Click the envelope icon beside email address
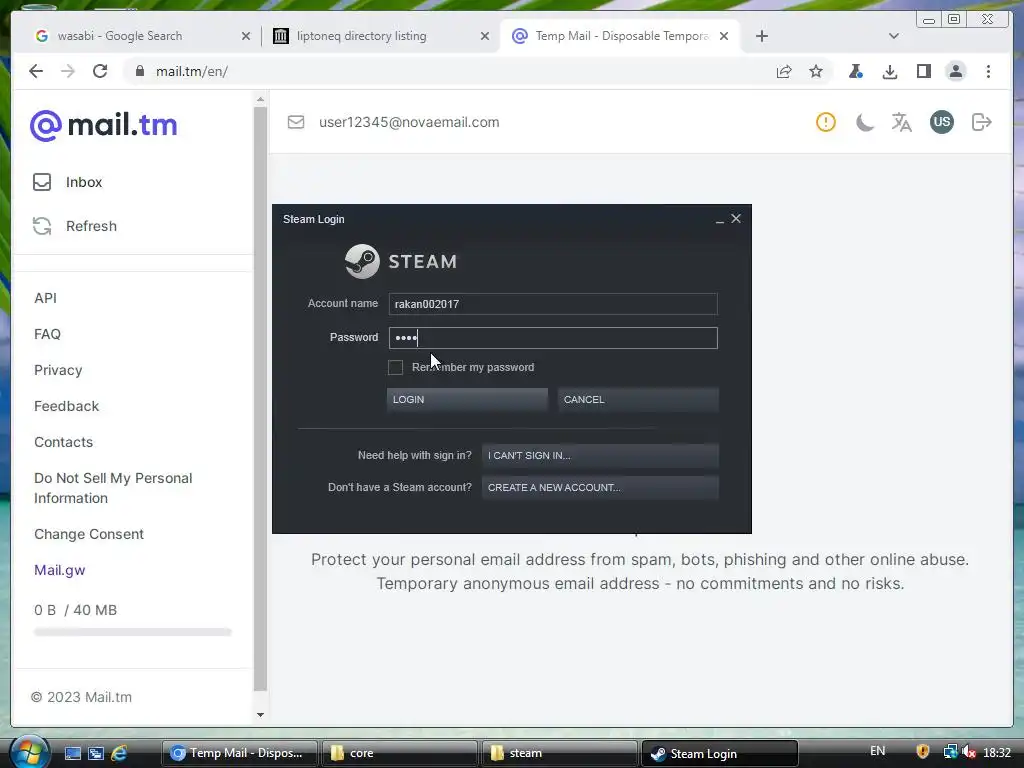The image size is (1024, 768). (296, 122)
